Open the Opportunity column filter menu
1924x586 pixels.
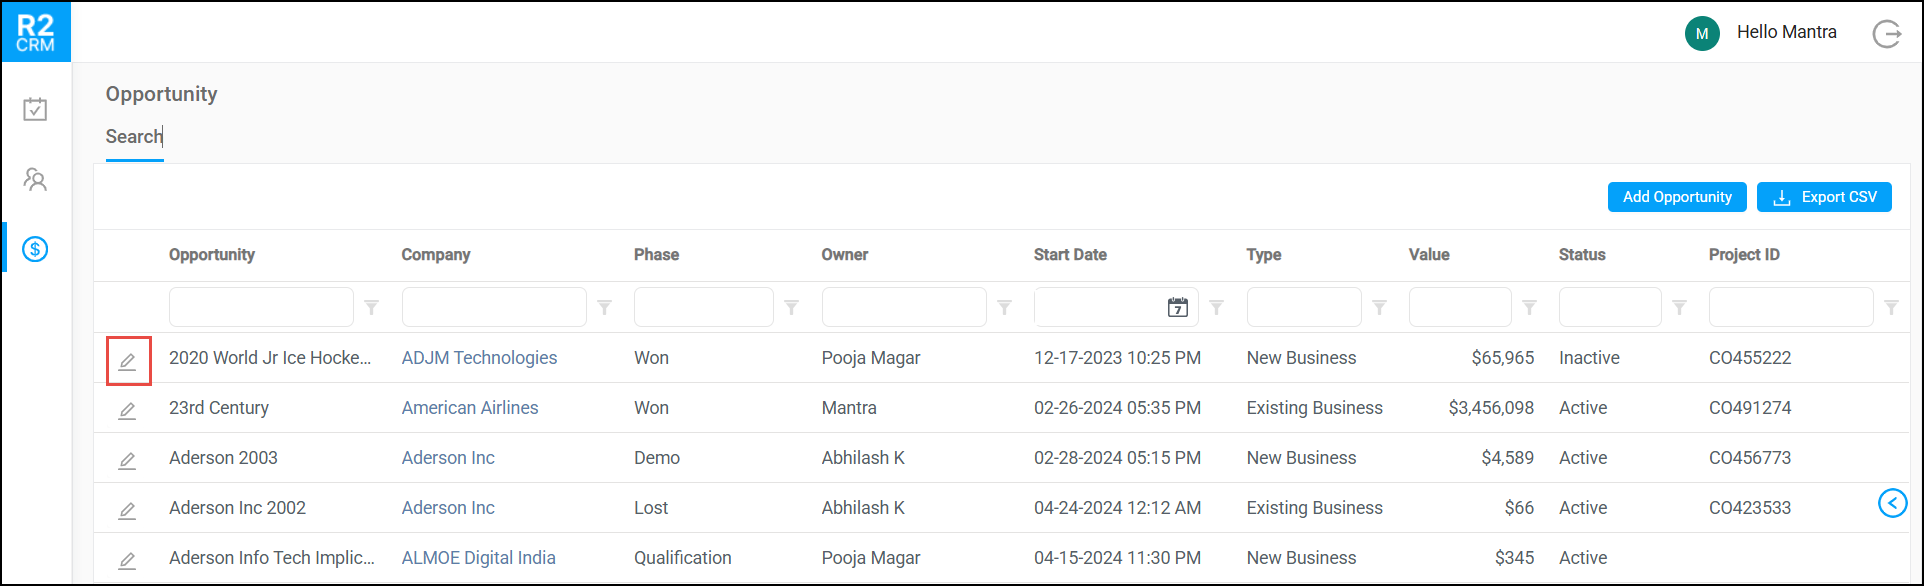[372, 308]
